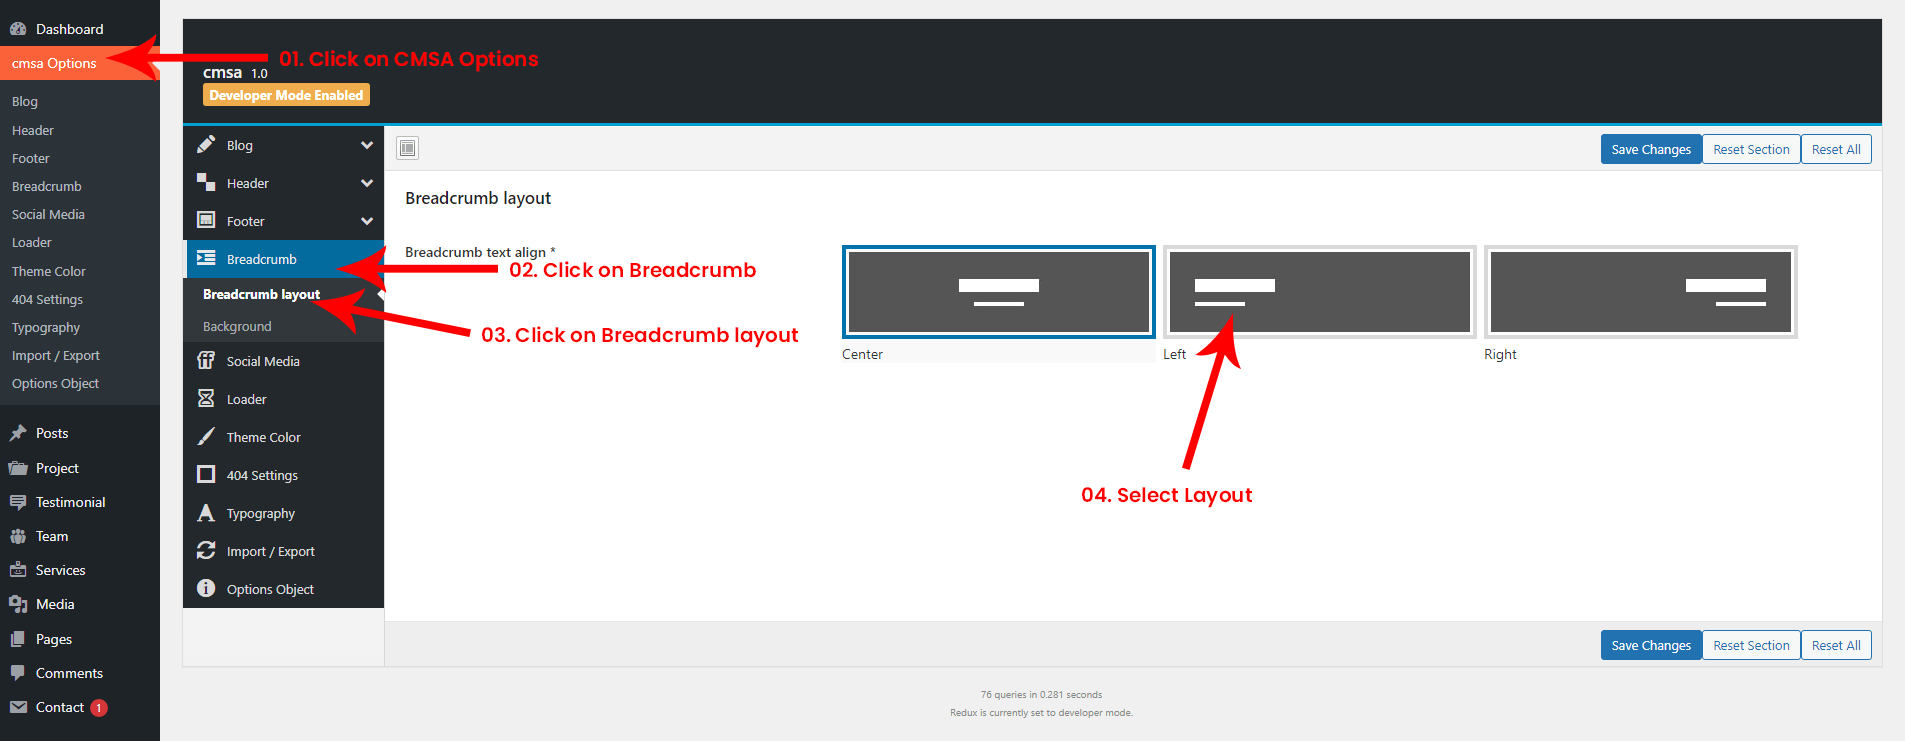Click the Social Media icon in options panel
This screenshot has height=741, width=1905.
tap(206, 361)
